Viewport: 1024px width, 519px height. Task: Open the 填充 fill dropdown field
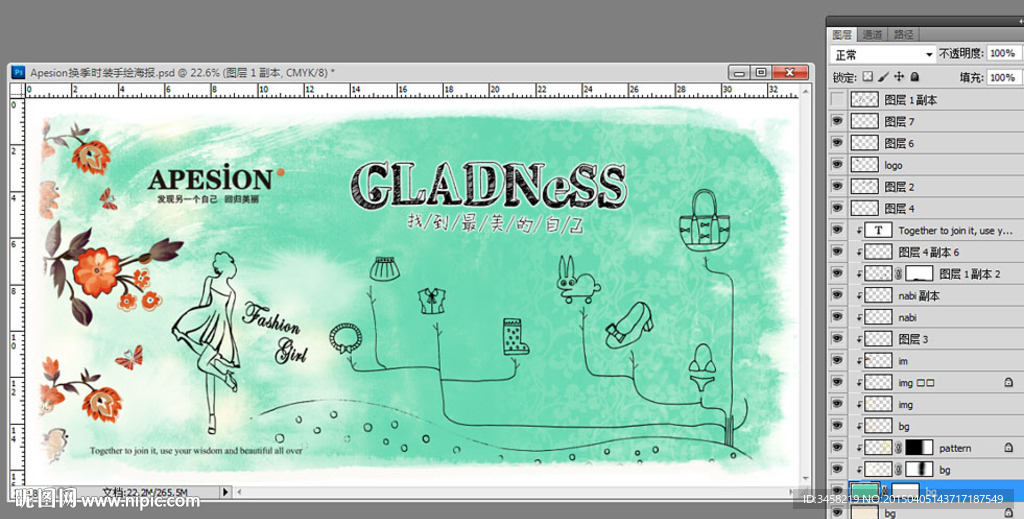tap(1003, 77)
